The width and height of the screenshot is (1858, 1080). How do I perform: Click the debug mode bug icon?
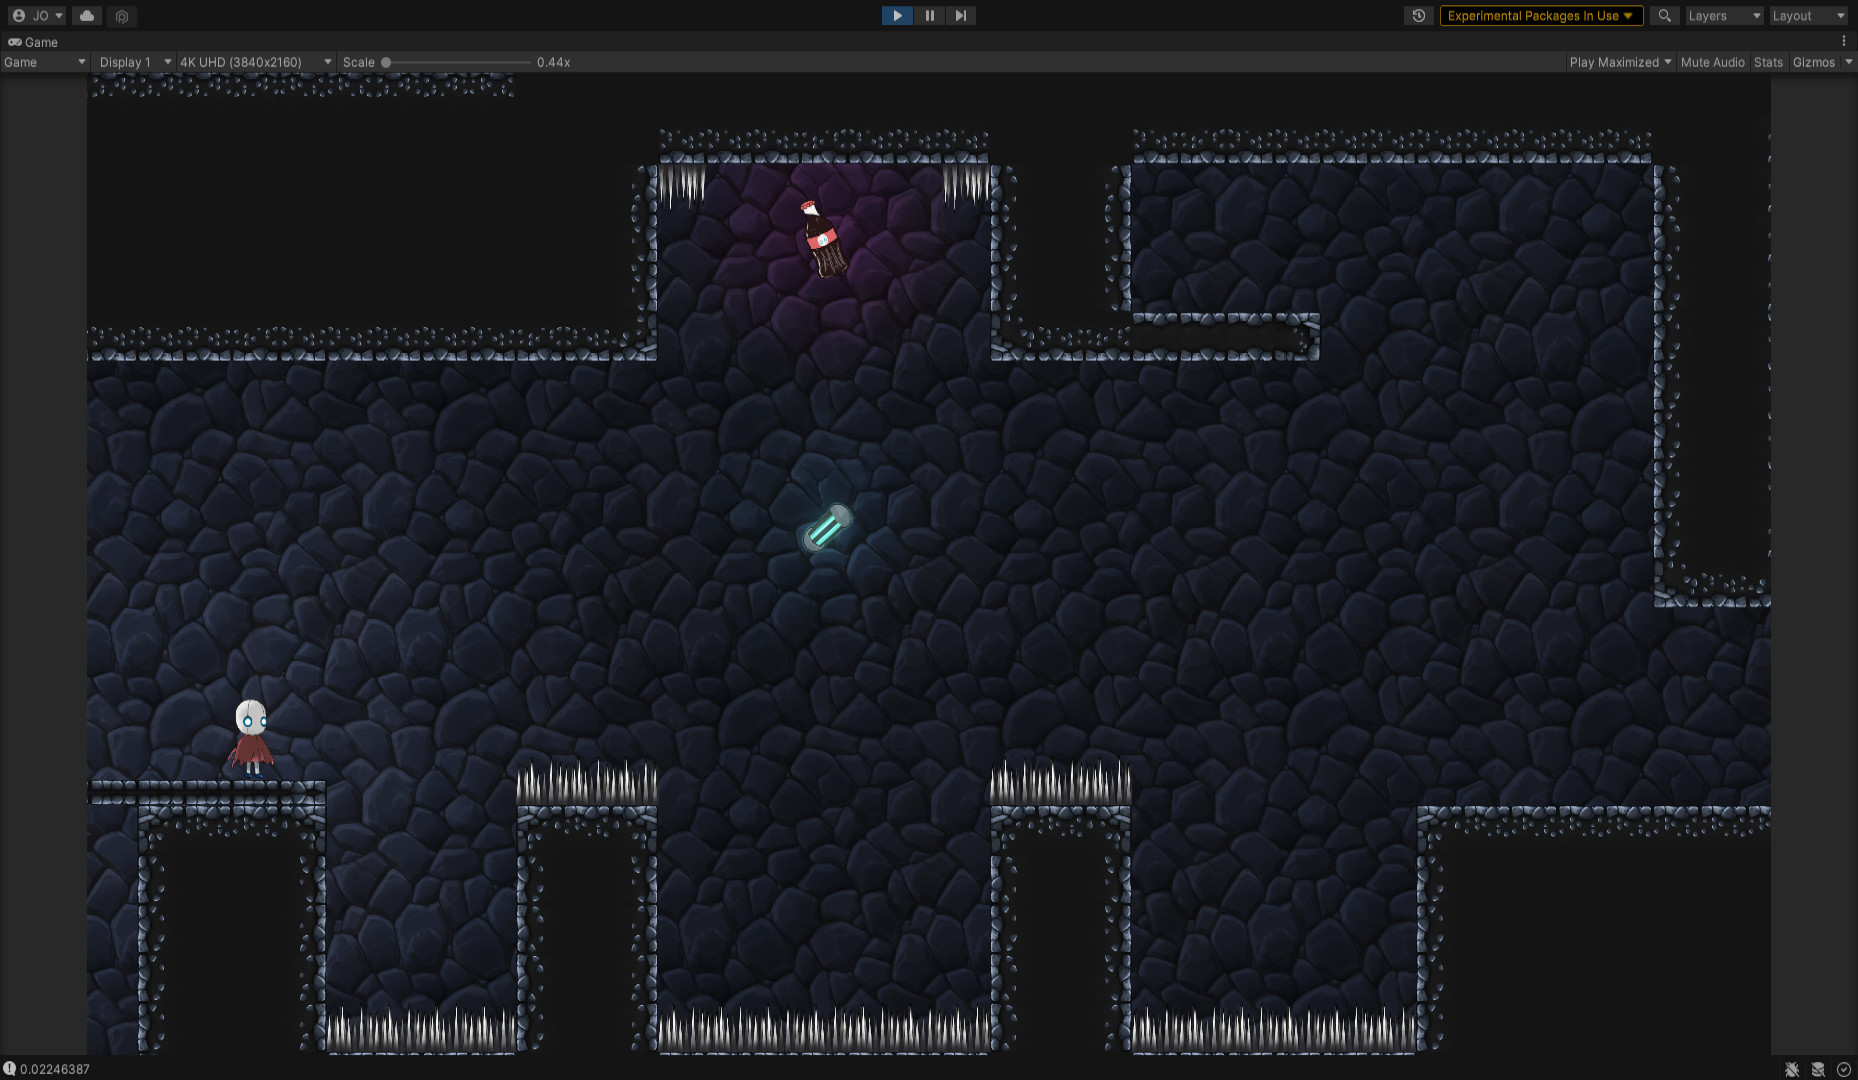[1791, 1069]
